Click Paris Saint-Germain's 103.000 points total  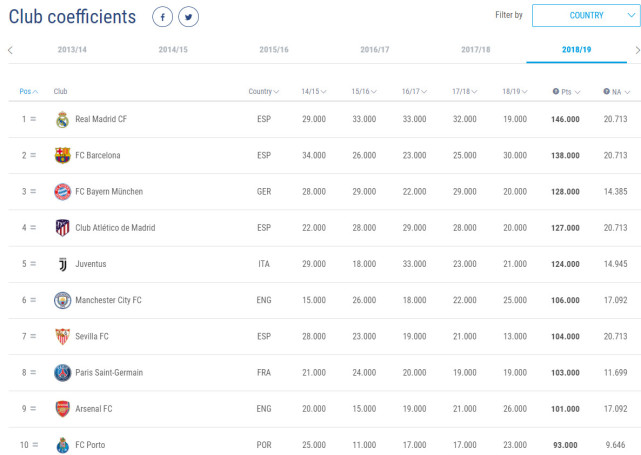(x=565, y=373)
